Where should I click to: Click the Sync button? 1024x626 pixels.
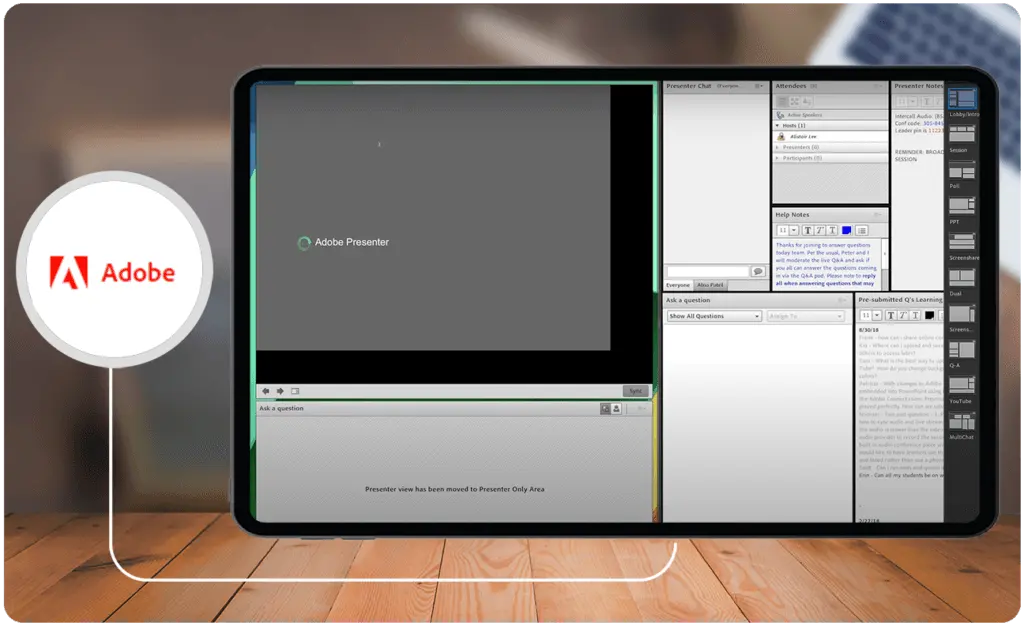tap(635, 391)
